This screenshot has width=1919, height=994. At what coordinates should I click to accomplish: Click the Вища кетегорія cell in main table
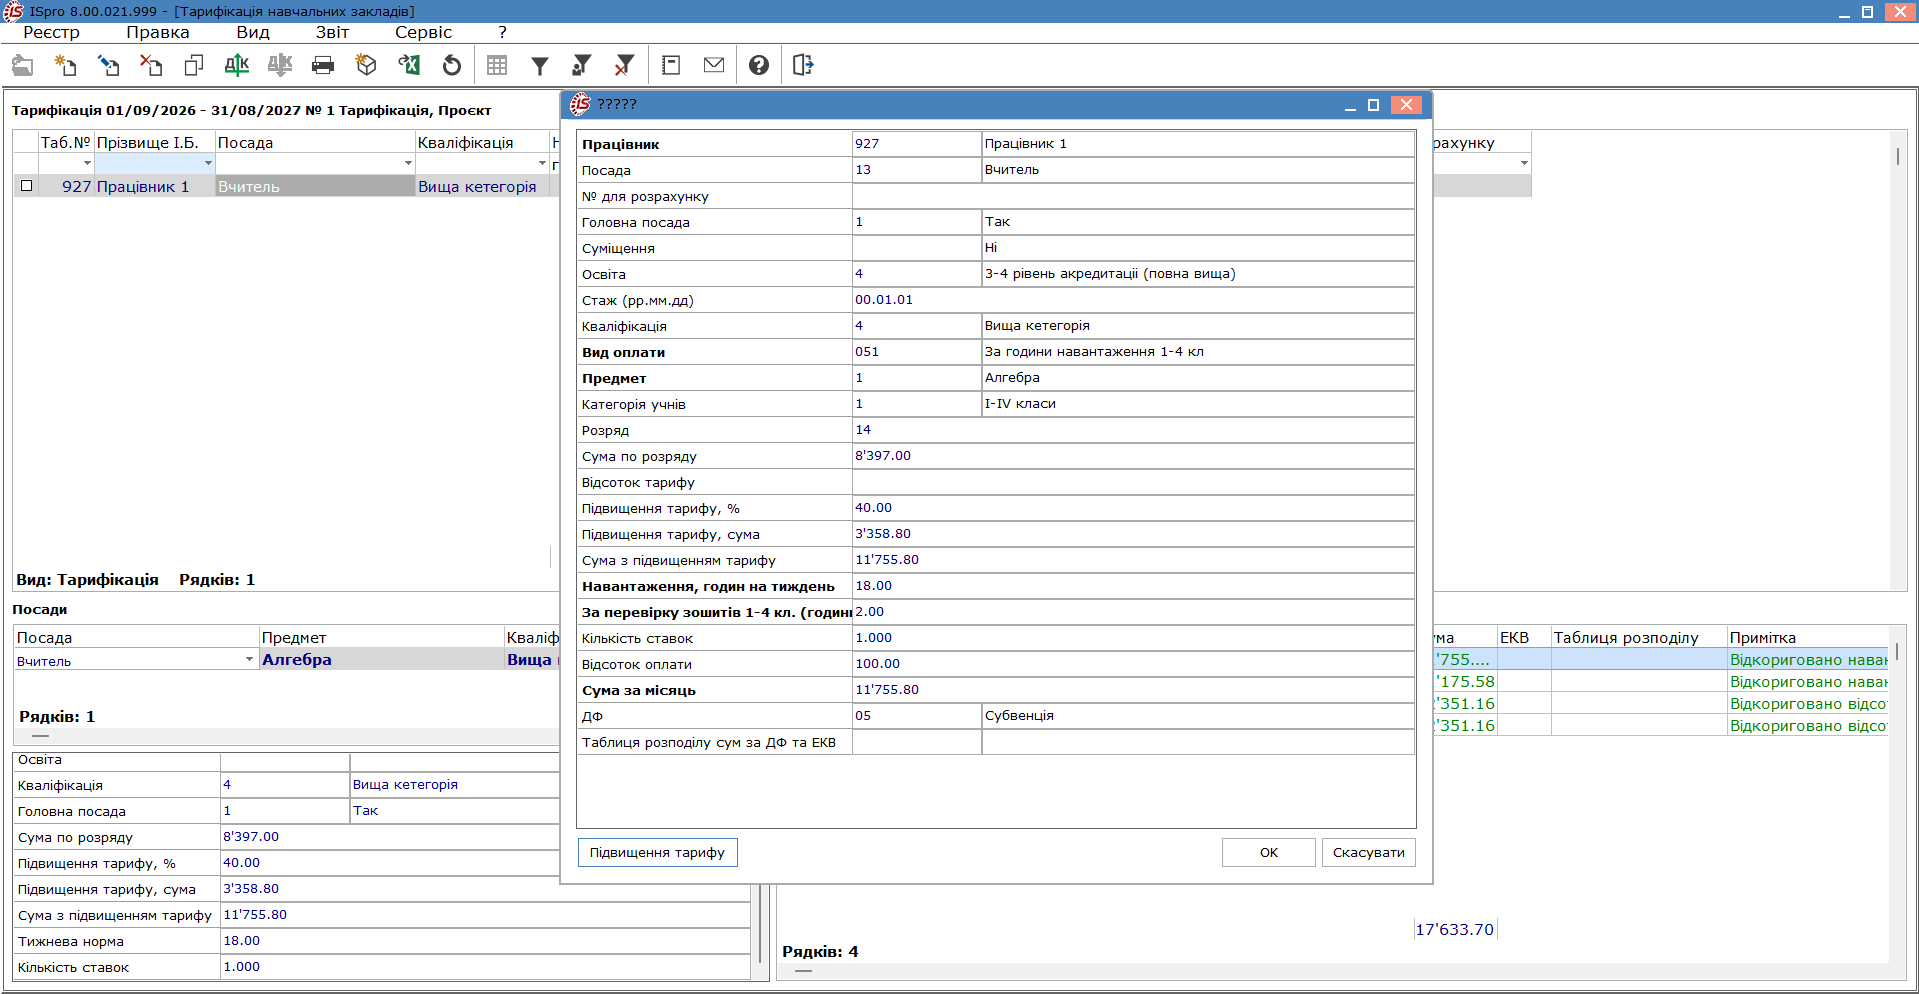[482, 187]
